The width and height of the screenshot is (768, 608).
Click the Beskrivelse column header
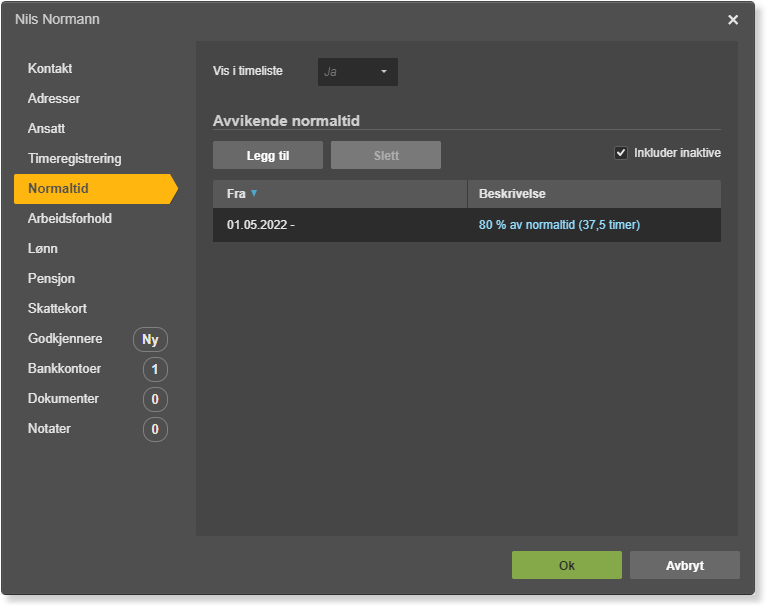click(594, 194)
